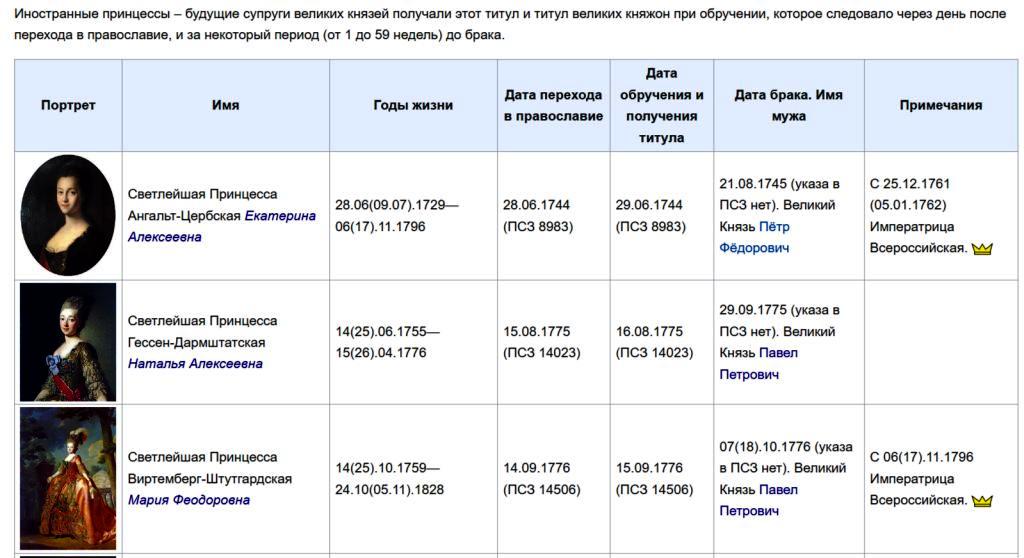Open the portrait of Мария Феодоровна
Viewport: 1024px width, 558px height.
(68, 478)
